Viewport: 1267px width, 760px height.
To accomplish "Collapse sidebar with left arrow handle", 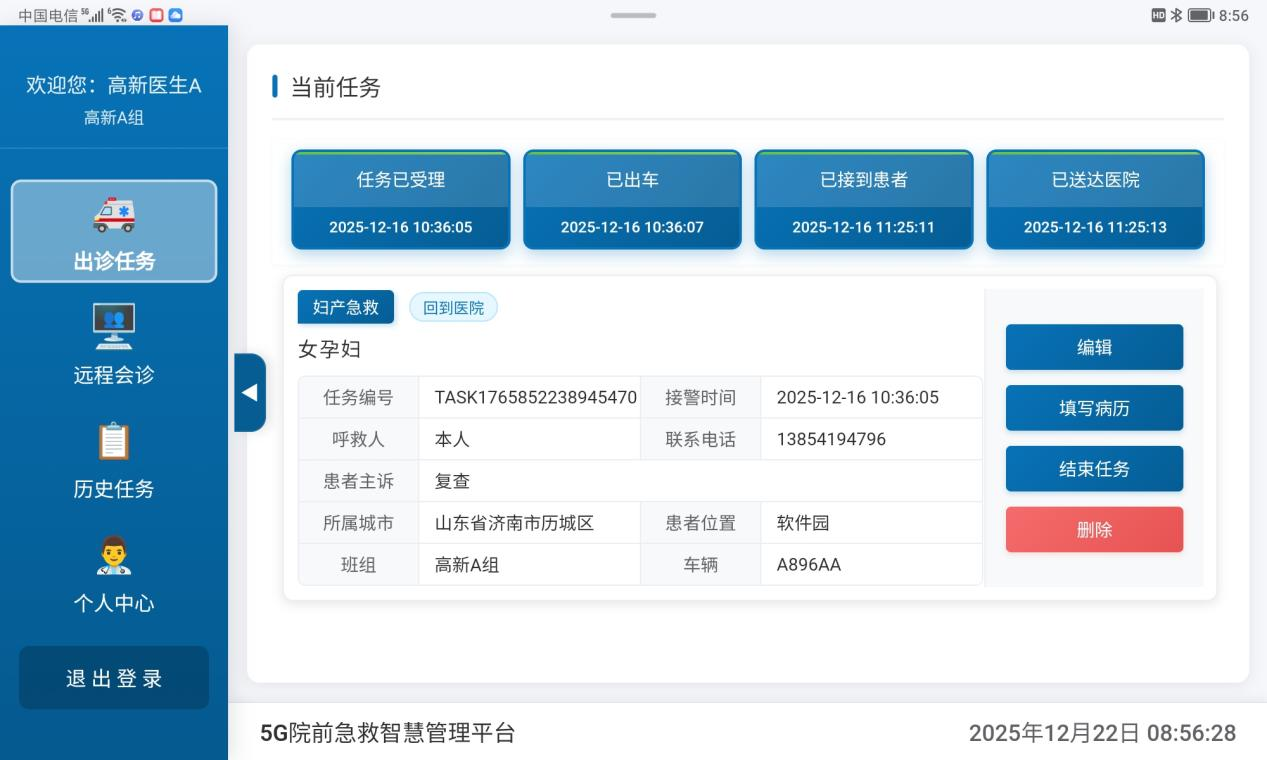I will (250, 392).
